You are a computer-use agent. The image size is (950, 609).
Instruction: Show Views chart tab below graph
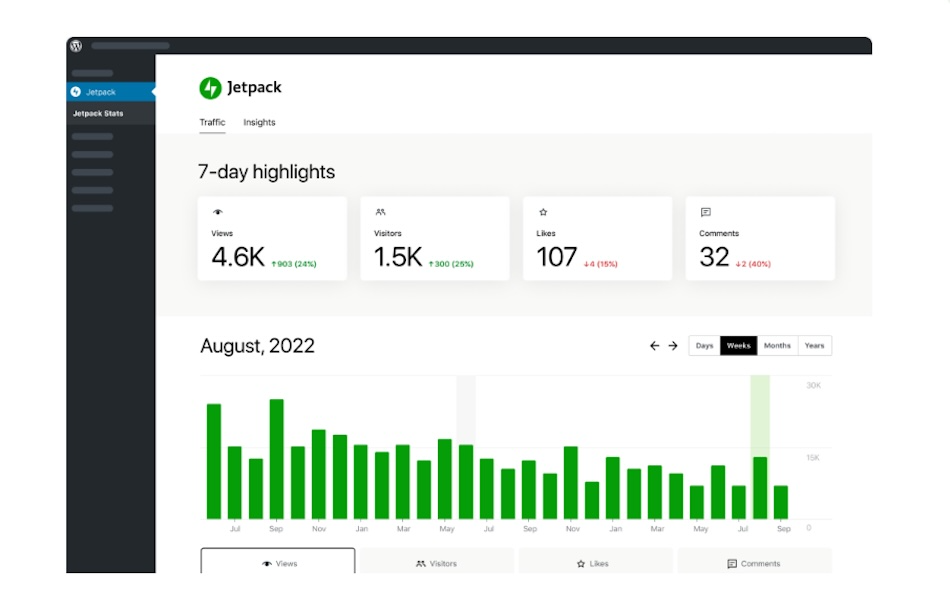pos(278,561)
